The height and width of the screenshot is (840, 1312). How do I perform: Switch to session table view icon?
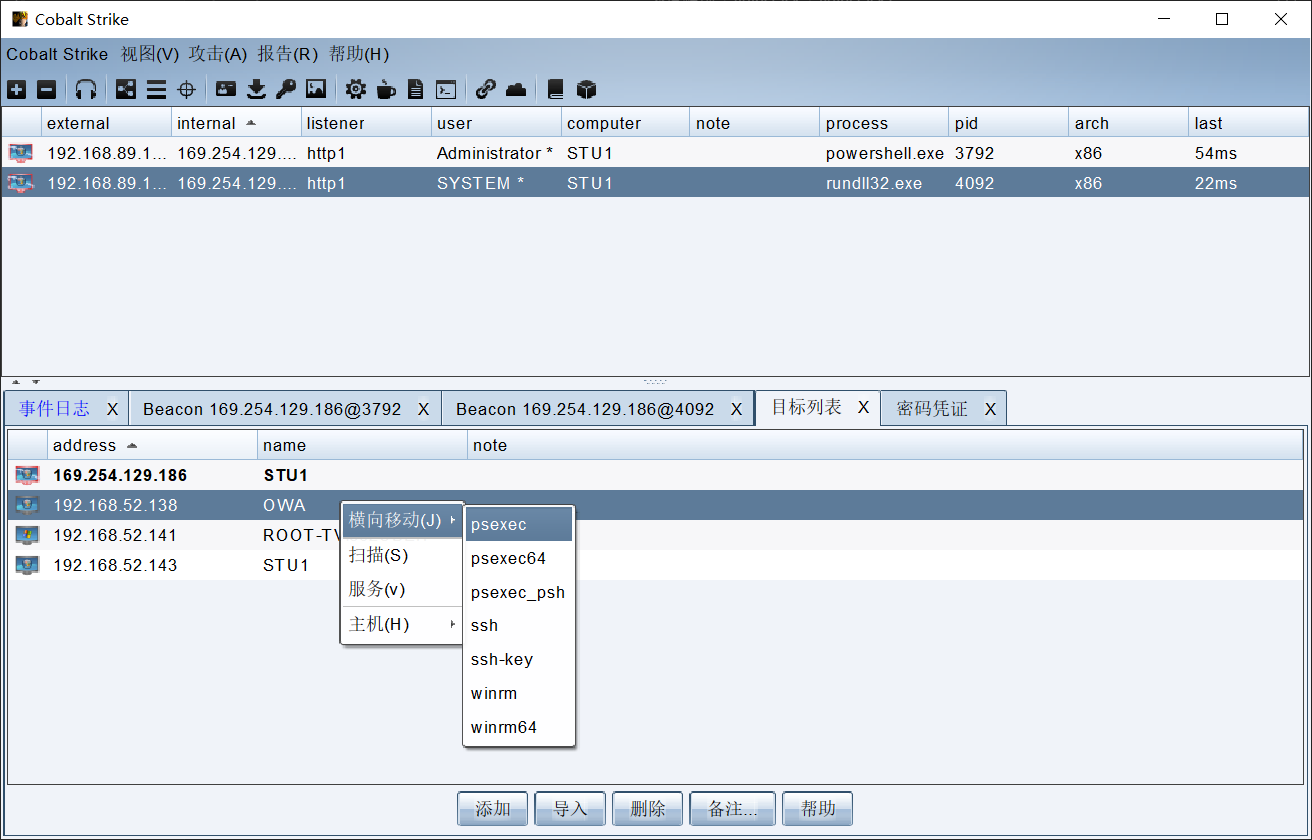click(156, 90)
